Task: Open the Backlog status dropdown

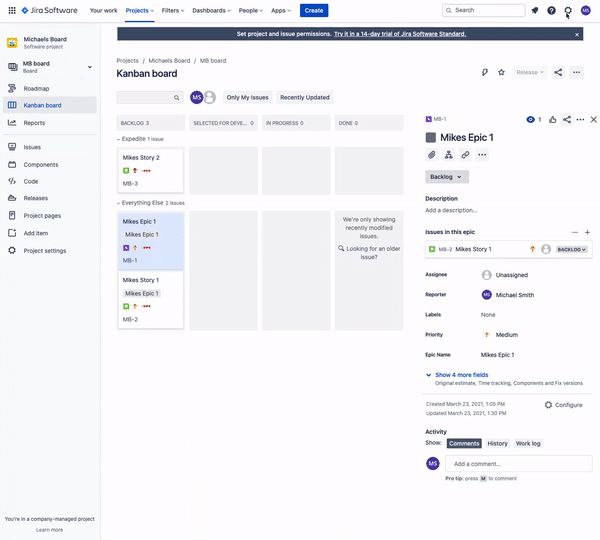Action: [x=446, y=177]
